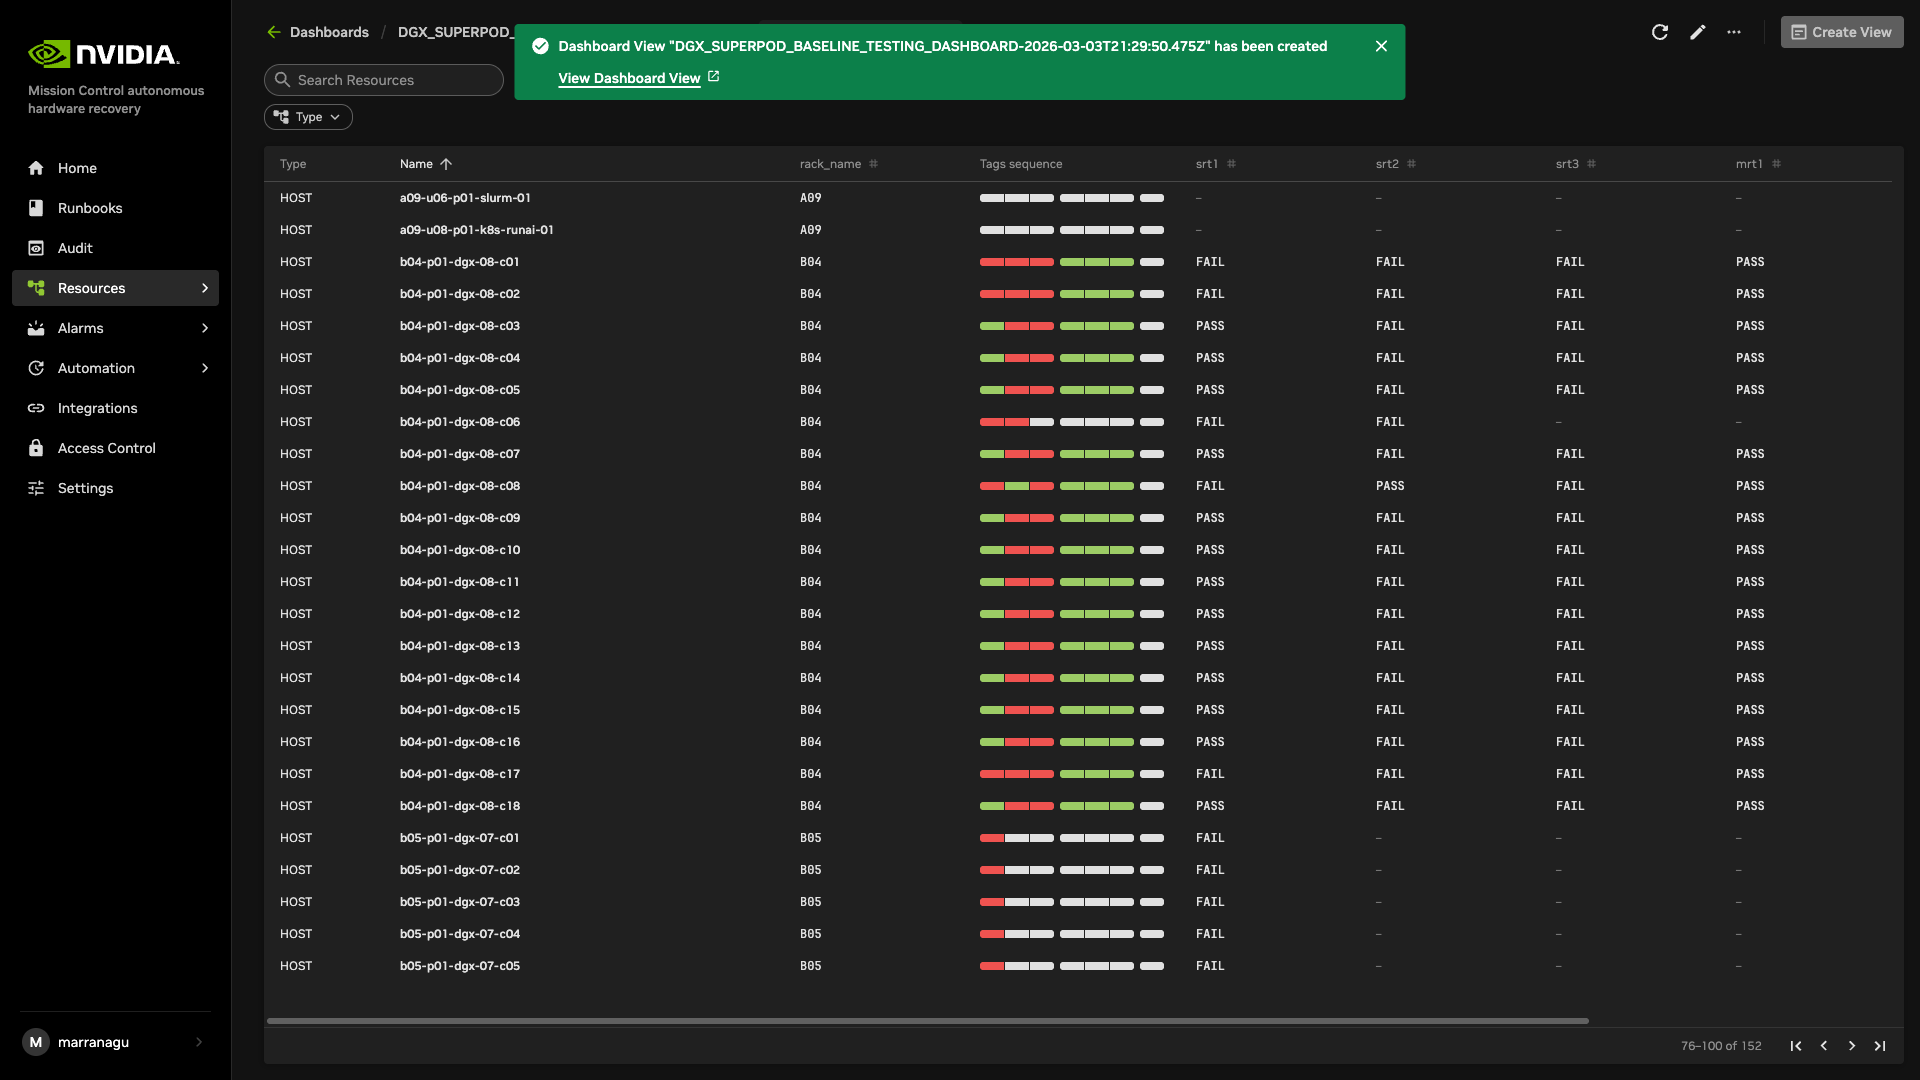Click the tags sequence bar for b04-p01-dgx-08-c01
Screen dimensions: 1920x1080
tap(1072, 262)
